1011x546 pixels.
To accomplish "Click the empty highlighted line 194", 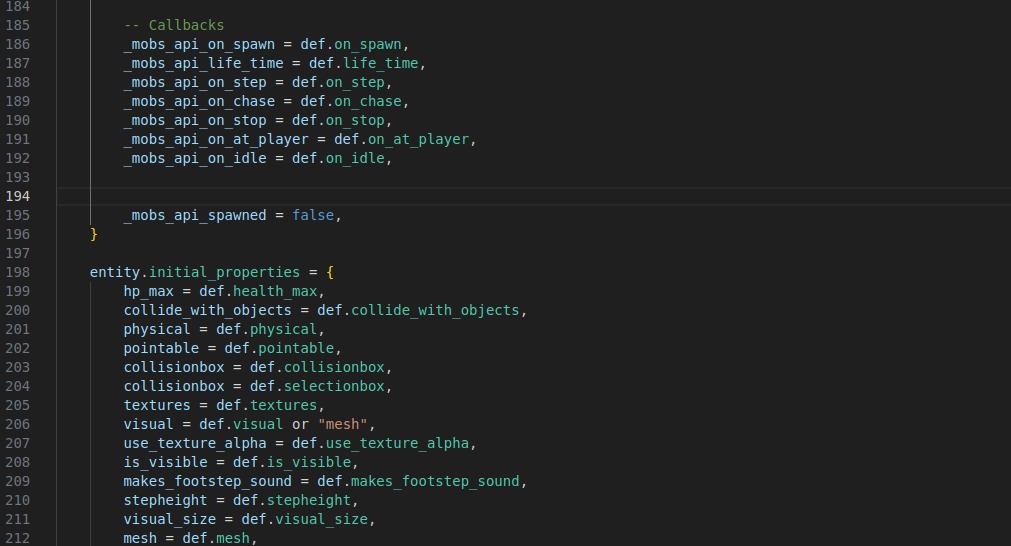I will tap(500, 196).
